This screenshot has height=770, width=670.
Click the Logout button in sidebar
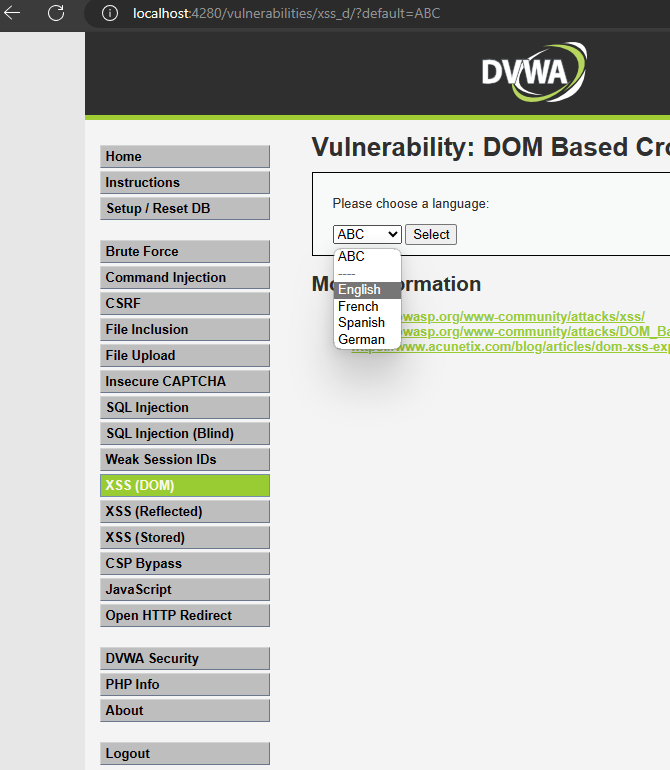pyautogui.click(x=185, y=754)
